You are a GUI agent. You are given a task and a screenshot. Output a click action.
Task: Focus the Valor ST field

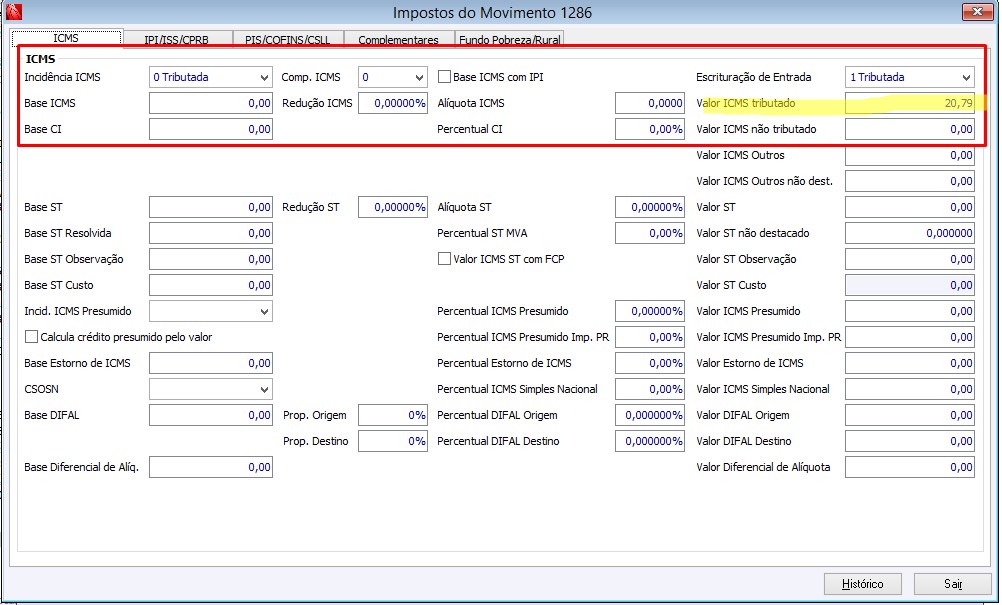[x=909, y=207]
